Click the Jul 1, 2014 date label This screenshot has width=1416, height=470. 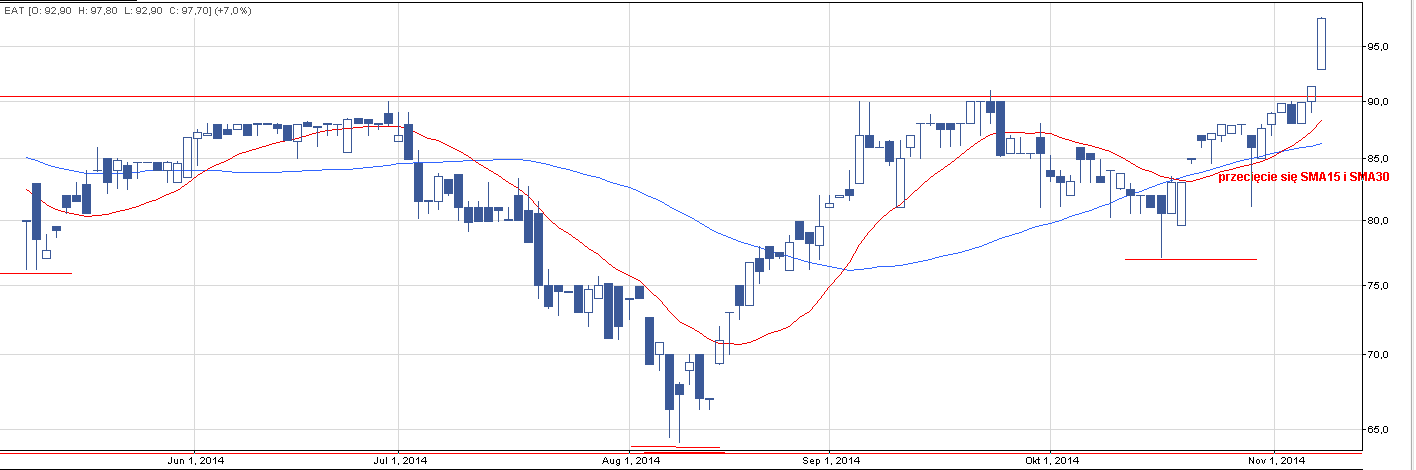(x=400, y=461)
